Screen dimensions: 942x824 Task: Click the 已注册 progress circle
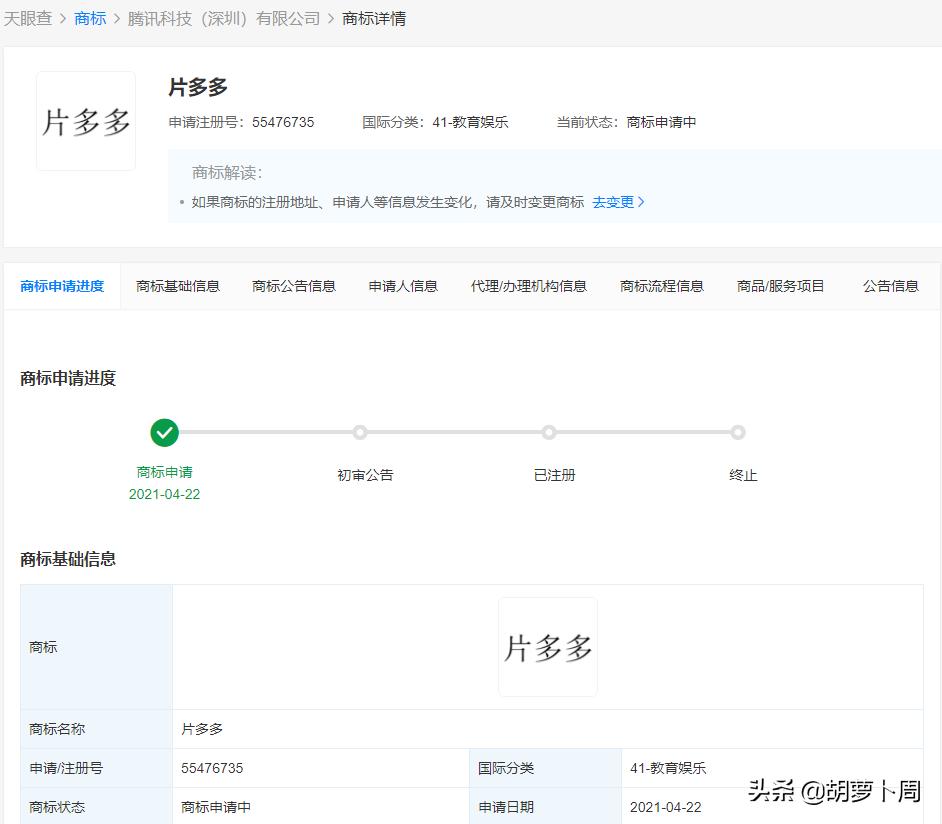548,432
